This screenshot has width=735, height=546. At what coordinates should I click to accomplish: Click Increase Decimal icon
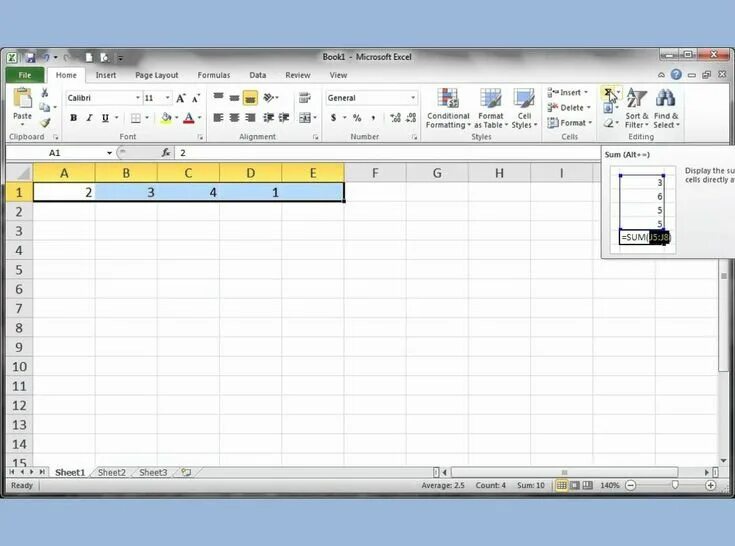(395, 118)
